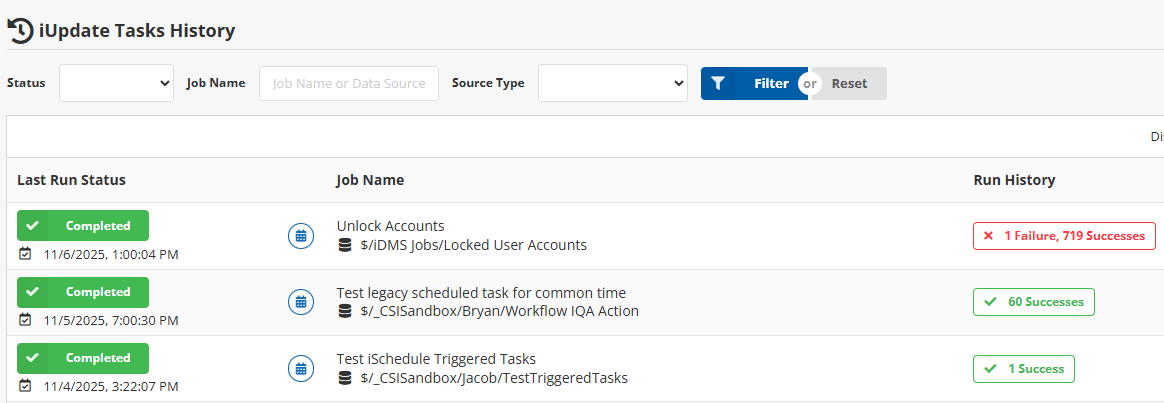This screenshot has width=1164, height=403.
Task: Click database icon beside Workflow IQA Action path
Action: coord(345,311)
